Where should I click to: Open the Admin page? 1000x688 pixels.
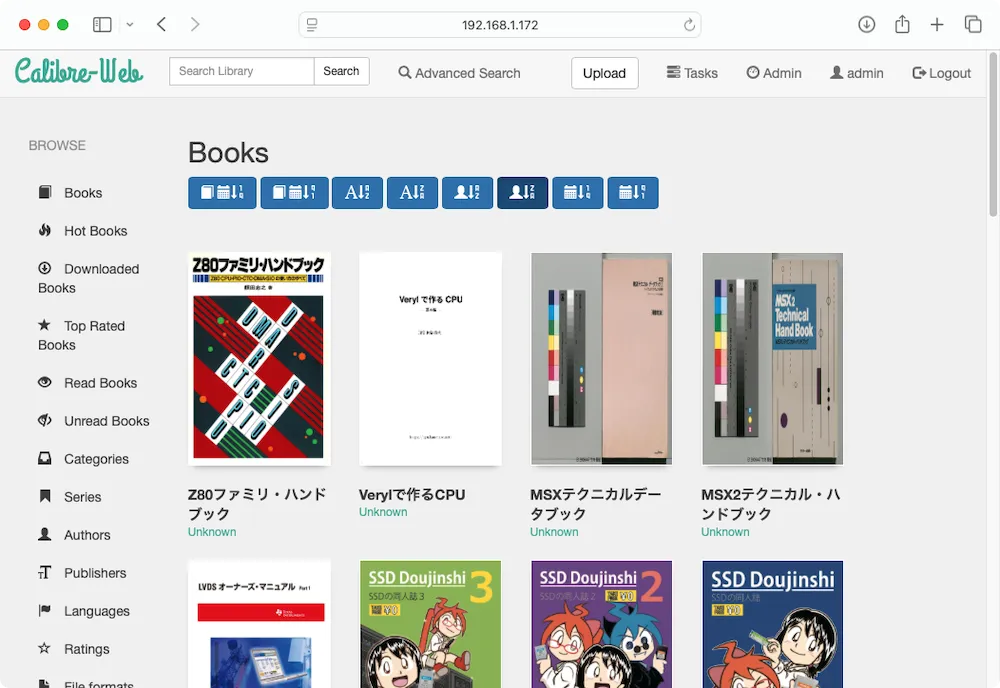pos(774,73)
